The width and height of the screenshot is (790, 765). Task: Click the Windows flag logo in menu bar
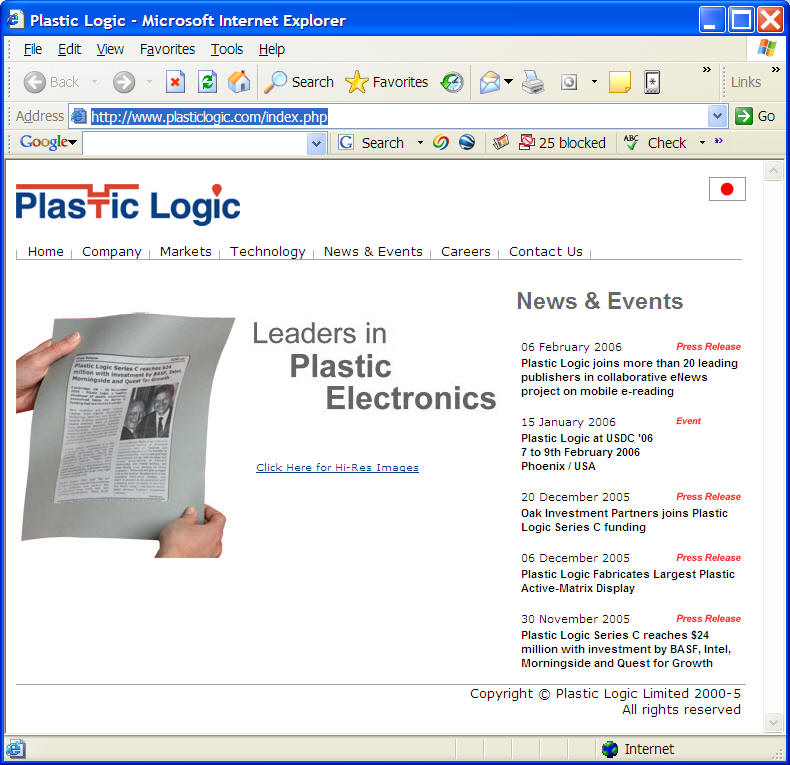[766, 48]
